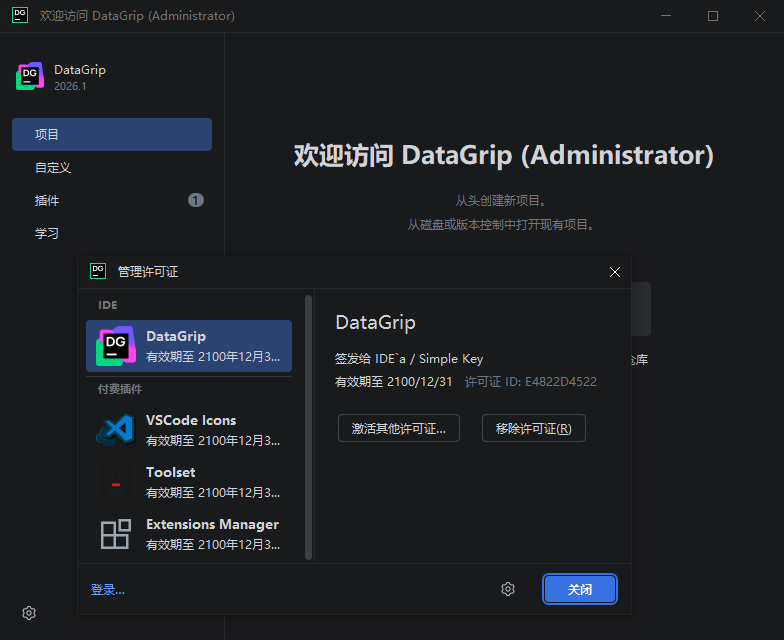Click the DataGrip logo in welcome sidebar
Screen dimensions: 784x640
(x=30, y=77)
